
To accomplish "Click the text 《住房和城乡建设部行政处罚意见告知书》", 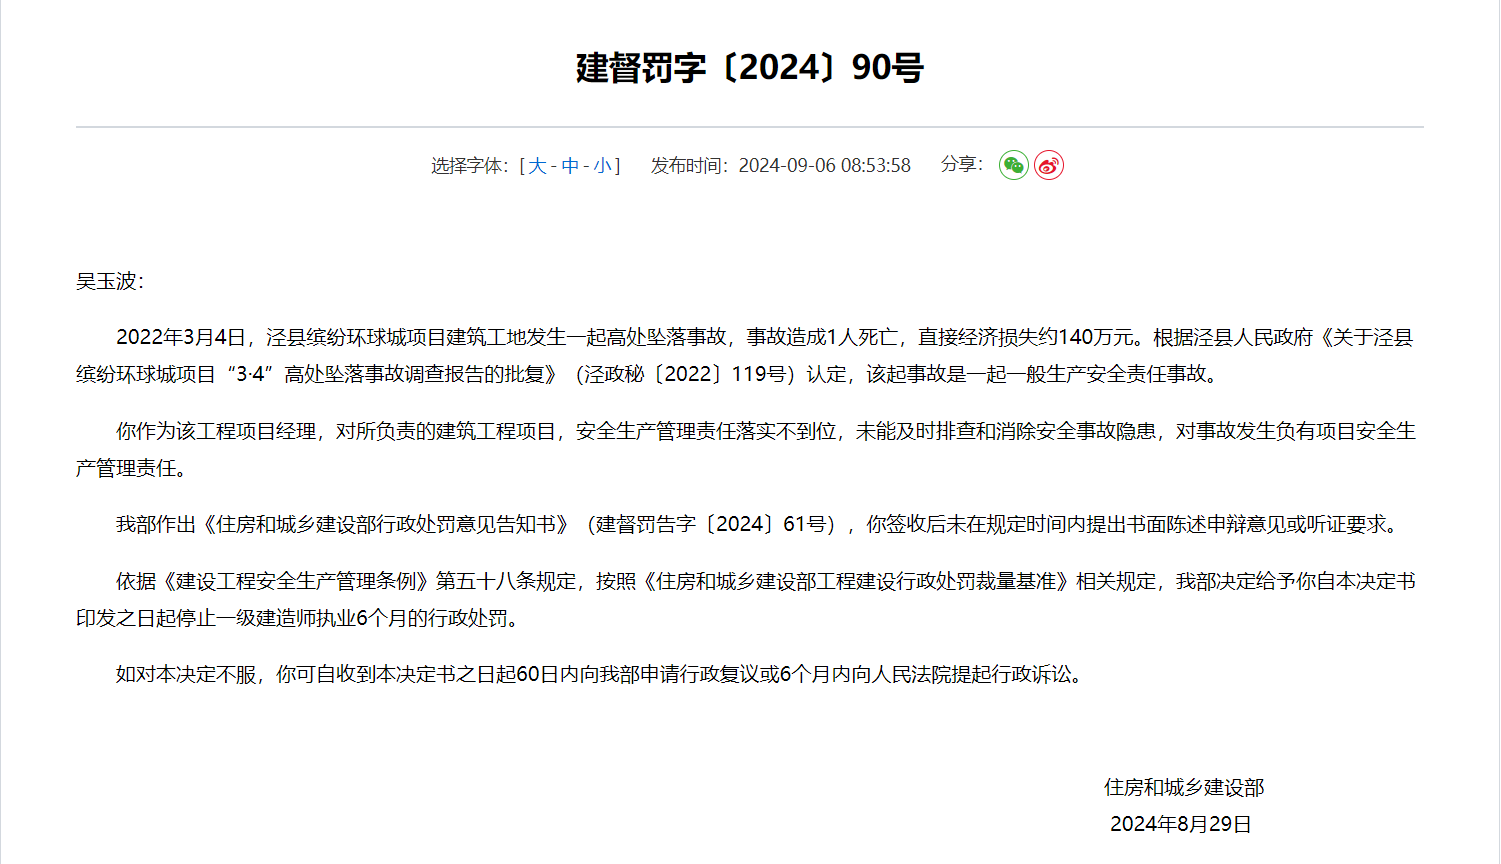I will tap(386, 524).
